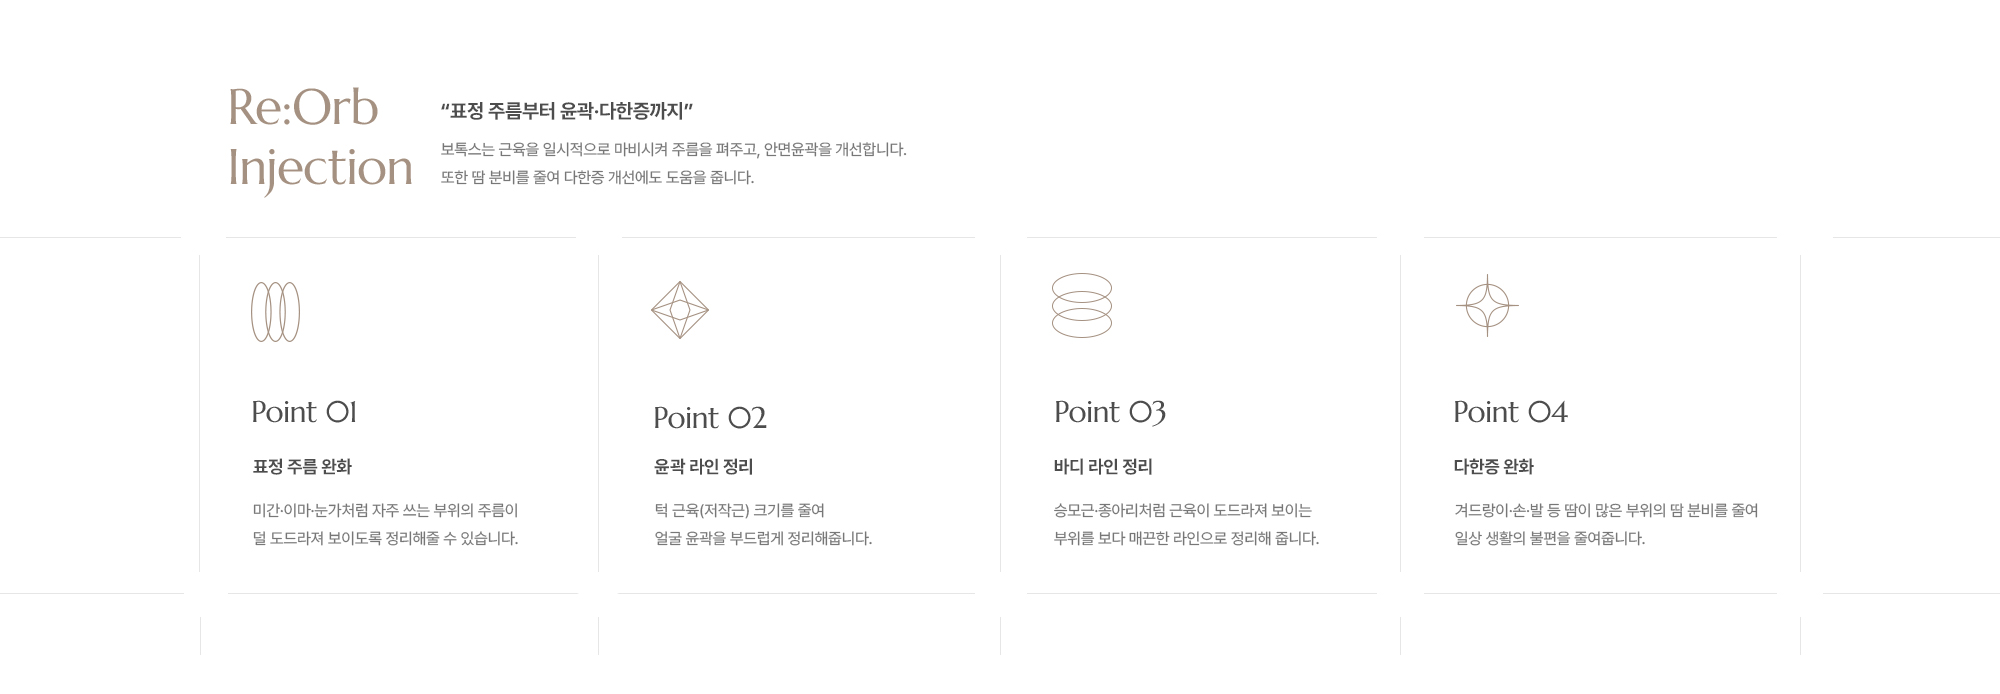2000x694 pixels.
Task: Click the 또한 땀 분비를 줄여 sentence
Action: (x=597, y=177)
